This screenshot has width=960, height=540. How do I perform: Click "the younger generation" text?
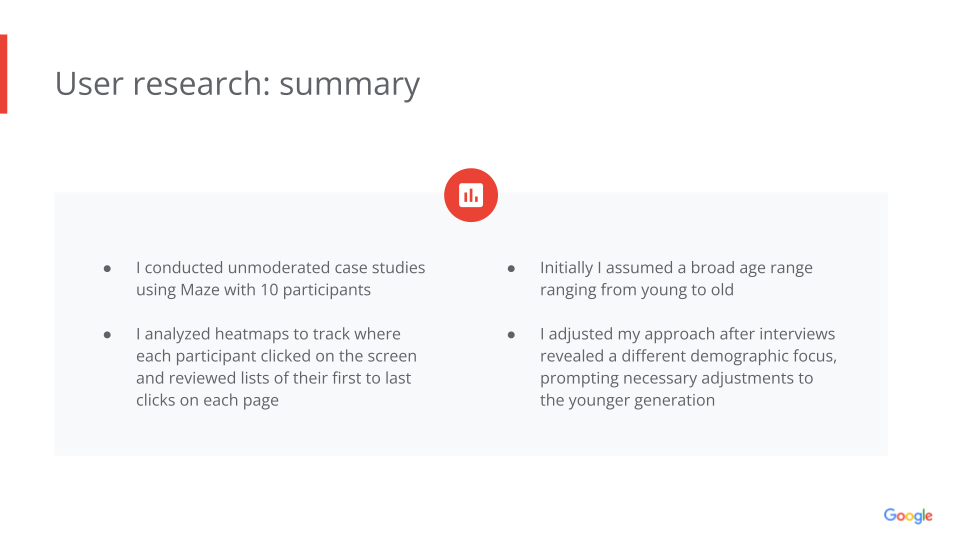627,400
